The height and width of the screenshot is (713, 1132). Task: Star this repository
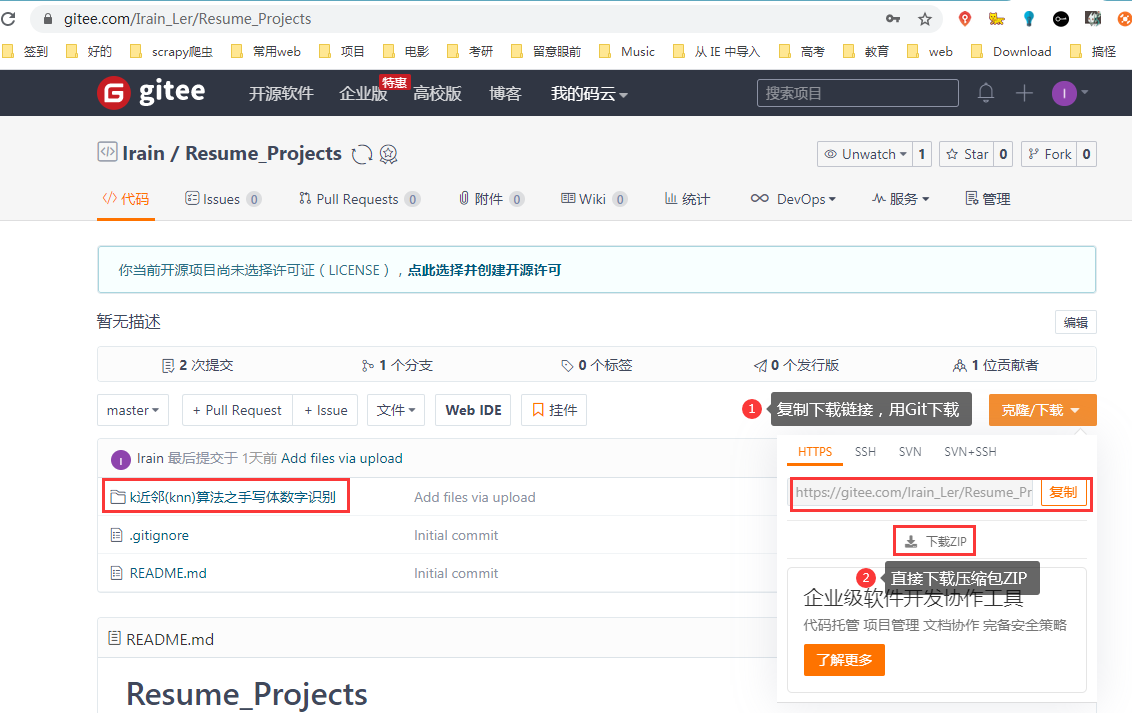tap(966, 154)
